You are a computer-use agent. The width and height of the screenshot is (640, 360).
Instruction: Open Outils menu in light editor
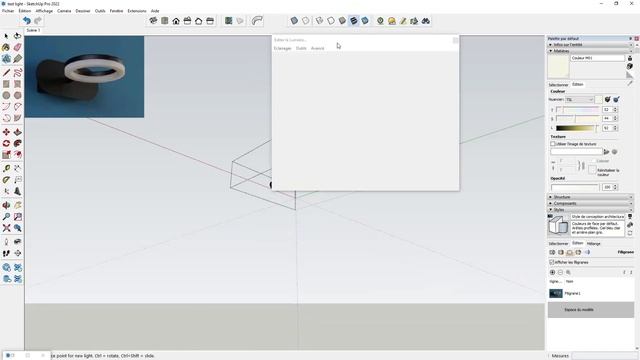click(x=301, y=48)
